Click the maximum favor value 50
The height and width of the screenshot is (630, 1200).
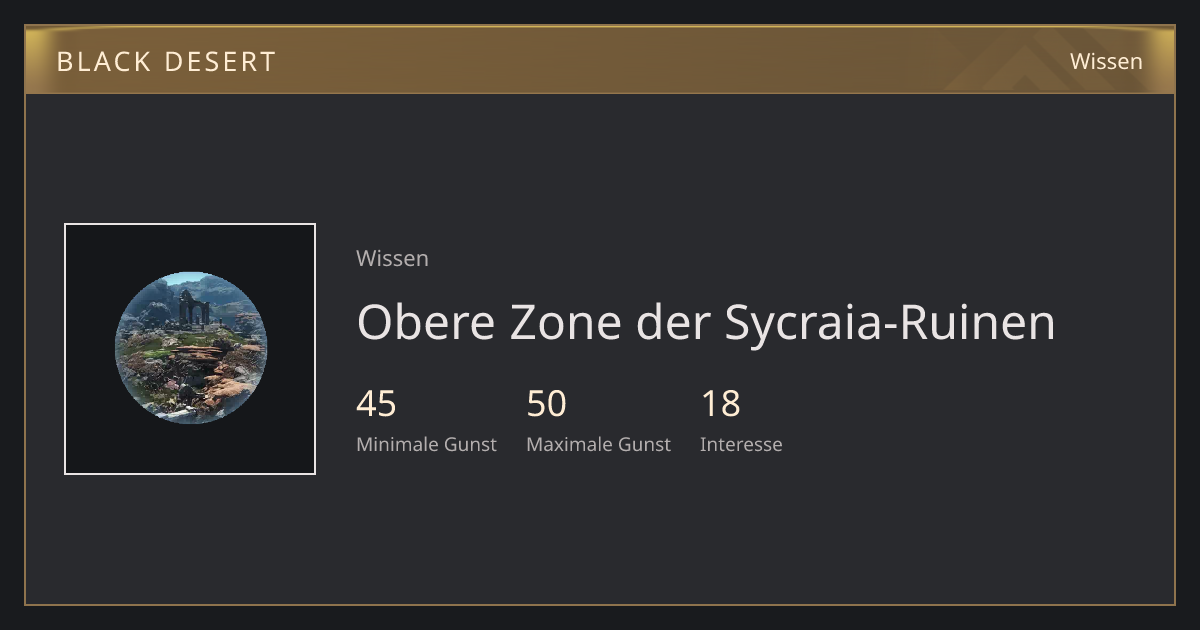click(546, 404)
